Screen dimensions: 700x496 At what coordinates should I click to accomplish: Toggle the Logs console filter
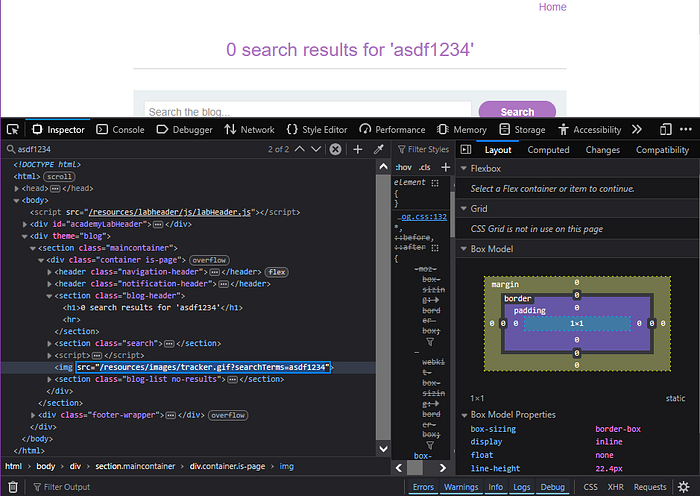(521, 487)
